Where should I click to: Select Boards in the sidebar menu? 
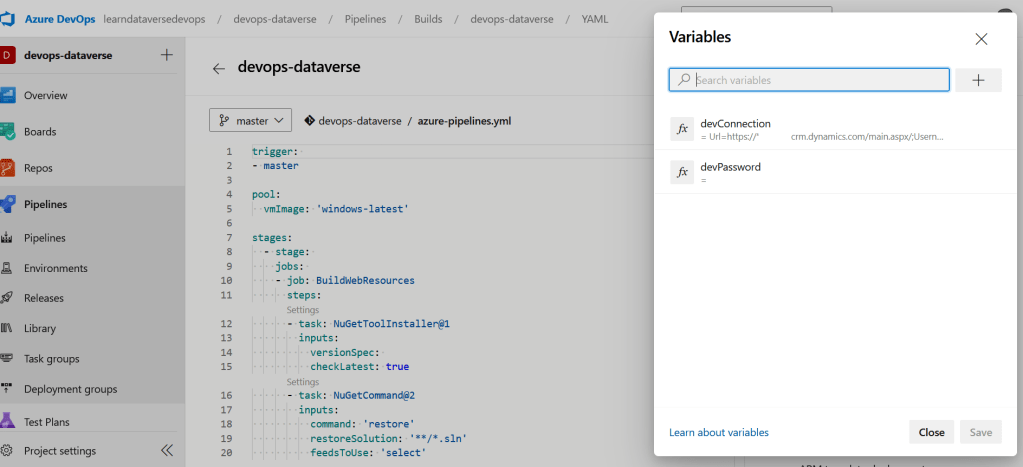click(x=40, y=132)
